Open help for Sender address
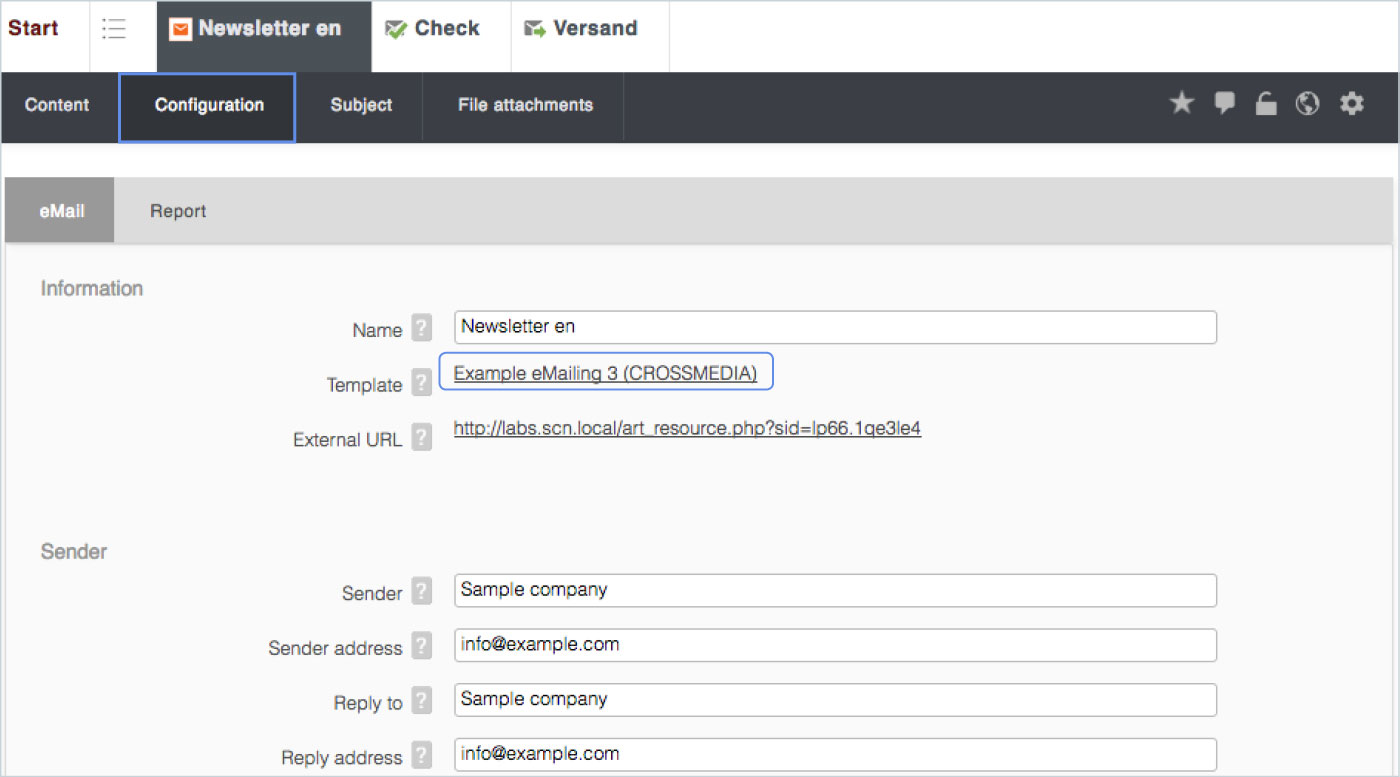The height and width of the screenshot is (777, 1400). click(422, 647)
